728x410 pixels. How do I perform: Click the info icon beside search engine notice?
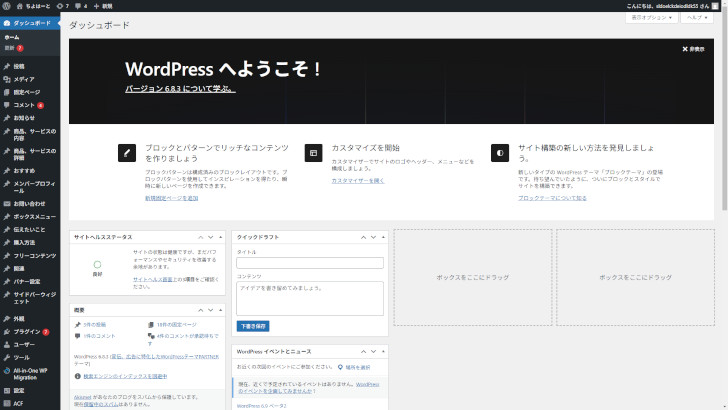point(78,376)
